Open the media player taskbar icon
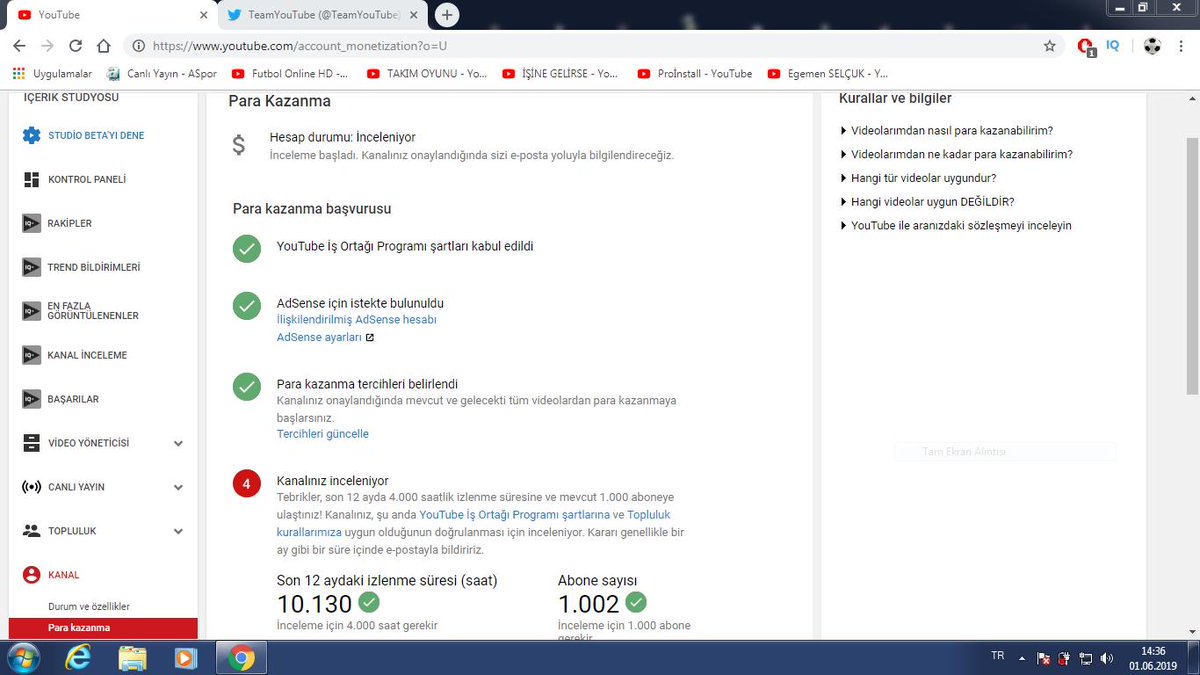The height and width of the screenshot is (675, 1200). 186,658
